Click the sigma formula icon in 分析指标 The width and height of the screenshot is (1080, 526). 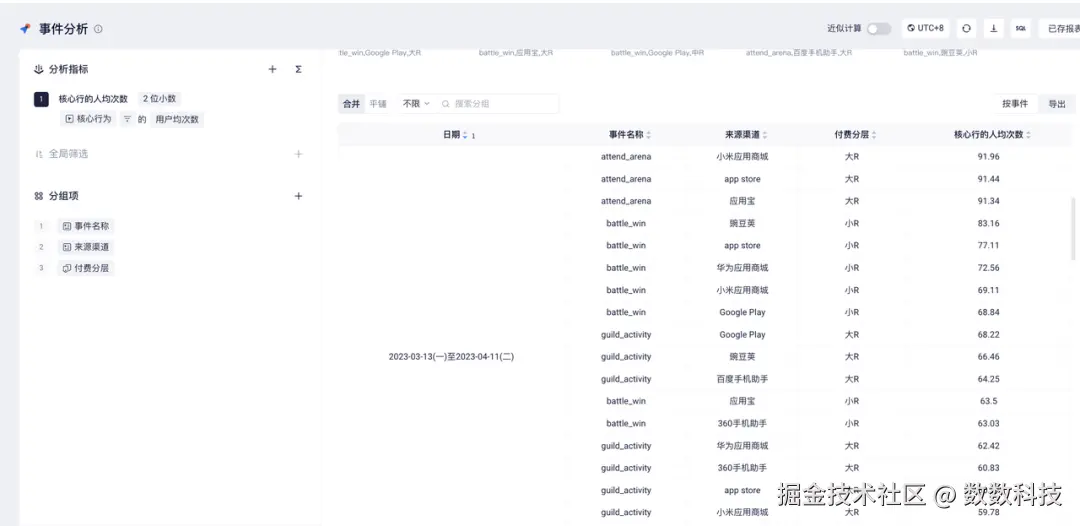click(x=298, y=70)
